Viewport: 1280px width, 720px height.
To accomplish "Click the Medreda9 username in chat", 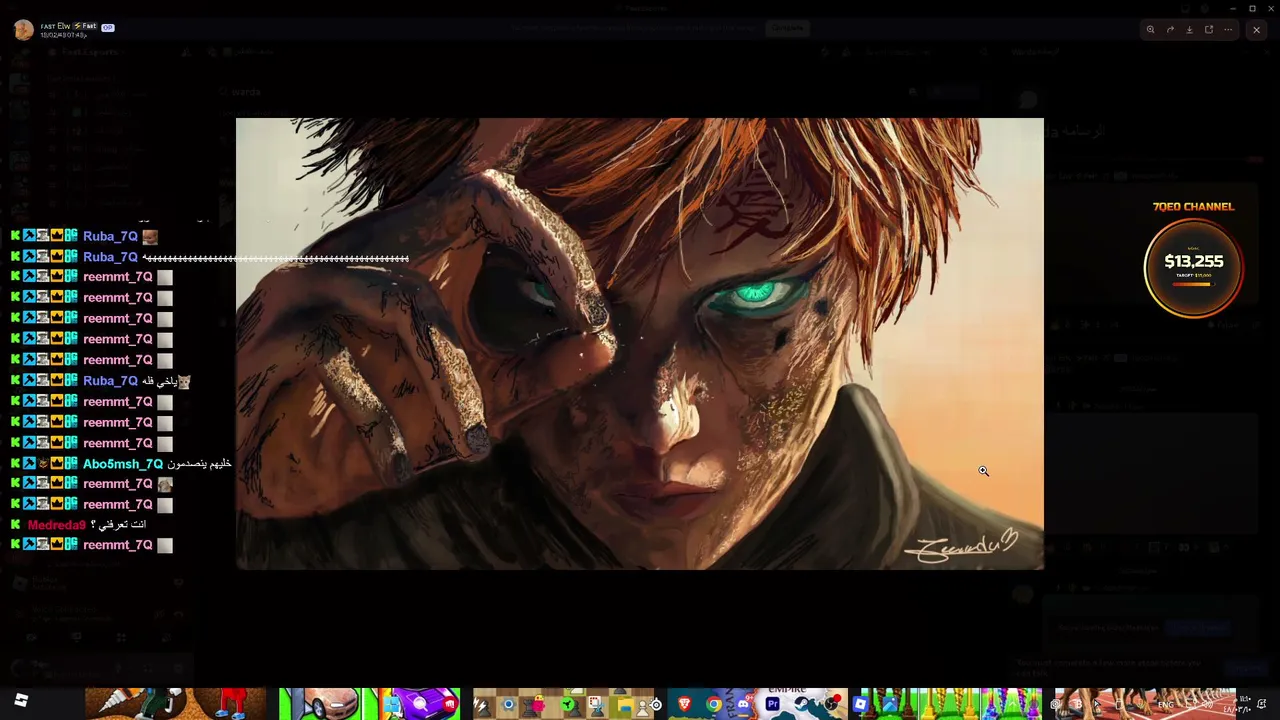I will (57, 525).
